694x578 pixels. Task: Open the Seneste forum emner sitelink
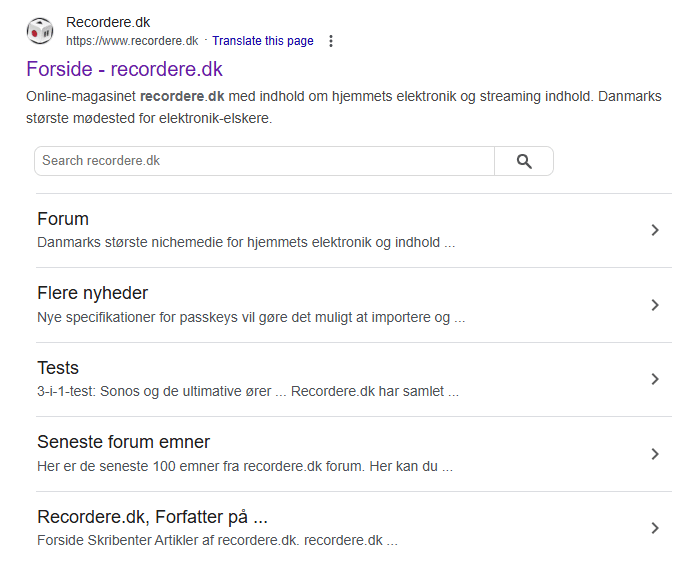[x=123, y=442]
